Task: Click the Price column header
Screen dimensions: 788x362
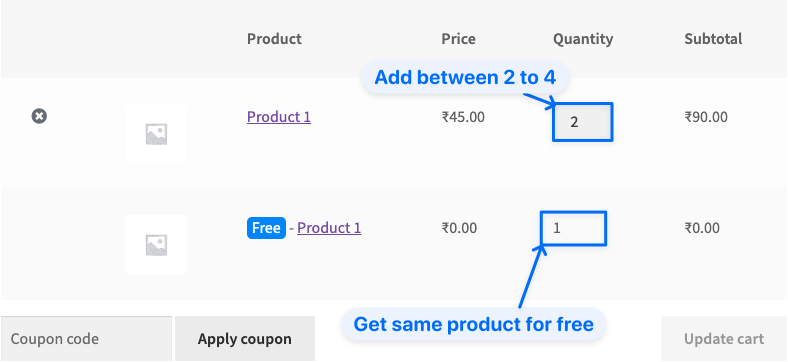Action: click(x=458, y=39)
